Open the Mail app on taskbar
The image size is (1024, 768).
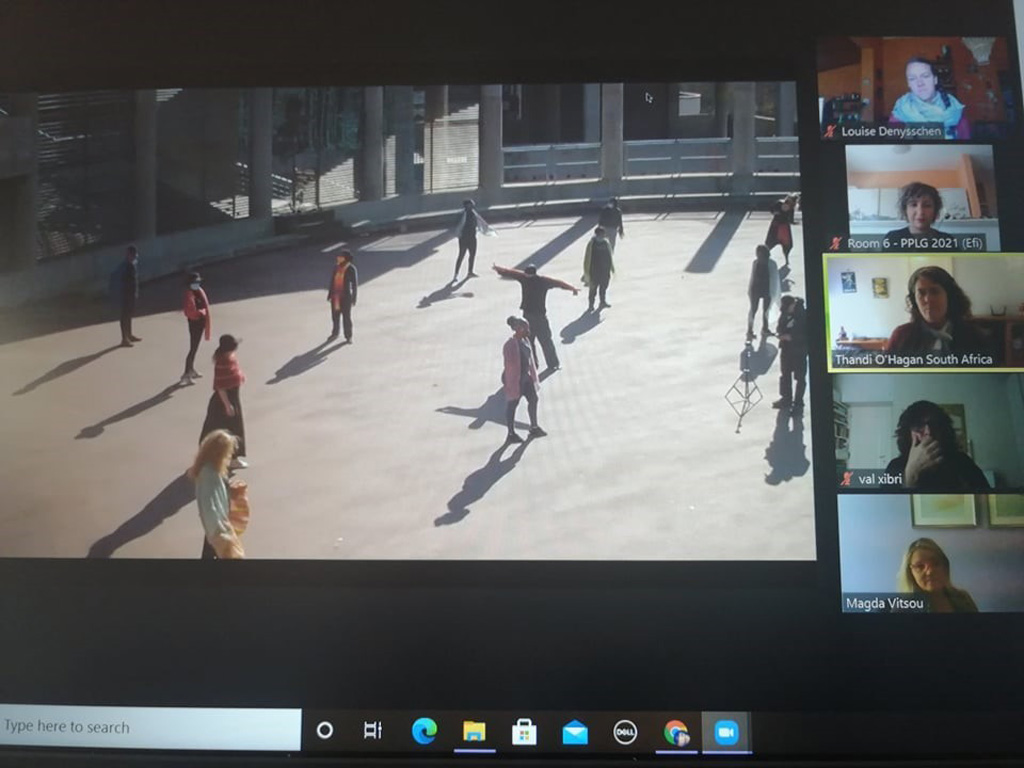click(x=575, y=733)
